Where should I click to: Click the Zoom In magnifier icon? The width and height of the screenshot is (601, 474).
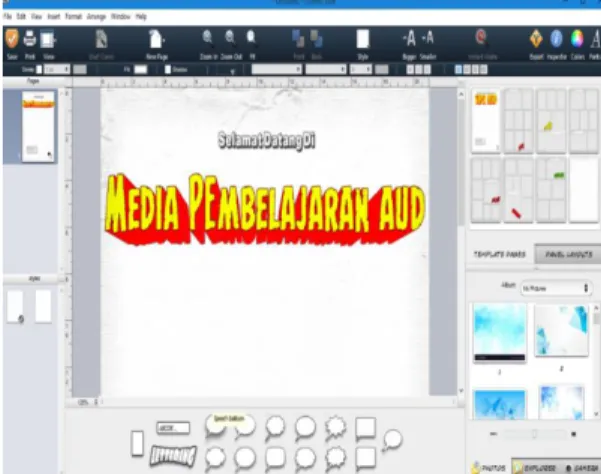point(208,38)
